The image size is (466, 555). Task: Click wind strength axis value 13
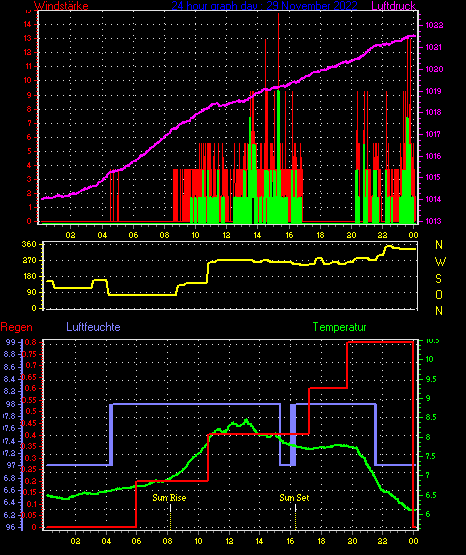[27, 38]
